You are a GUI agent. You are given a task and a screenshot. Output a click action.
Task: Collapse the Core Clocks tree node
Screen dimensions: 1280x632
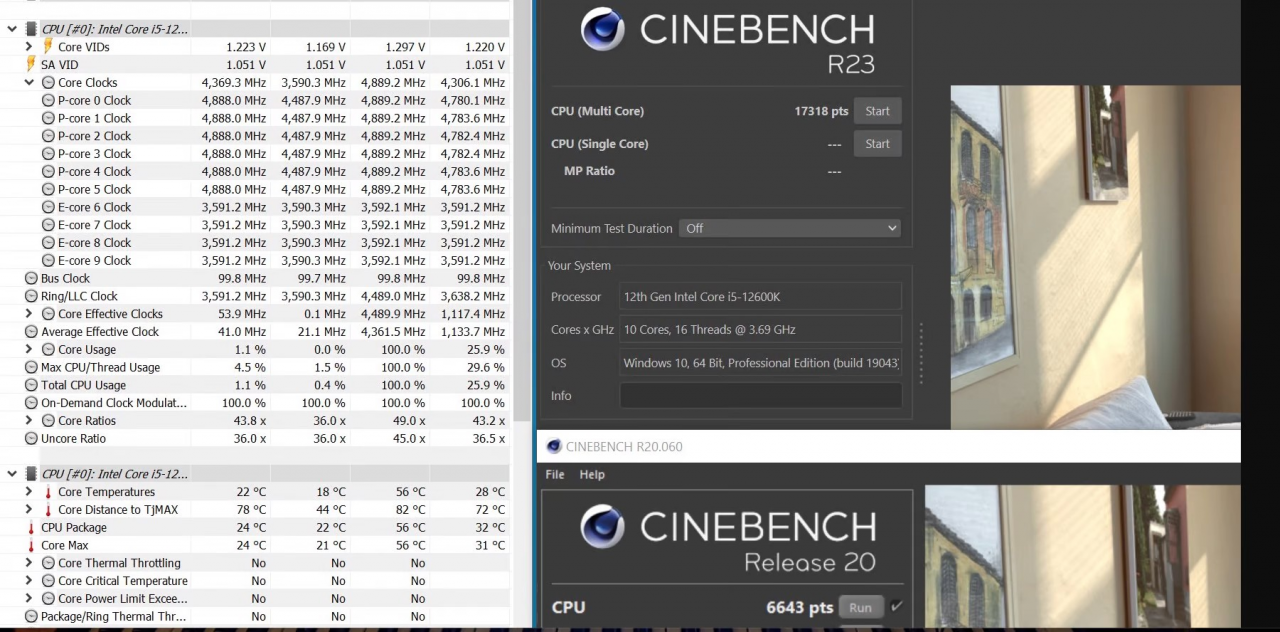pos(29,83)
